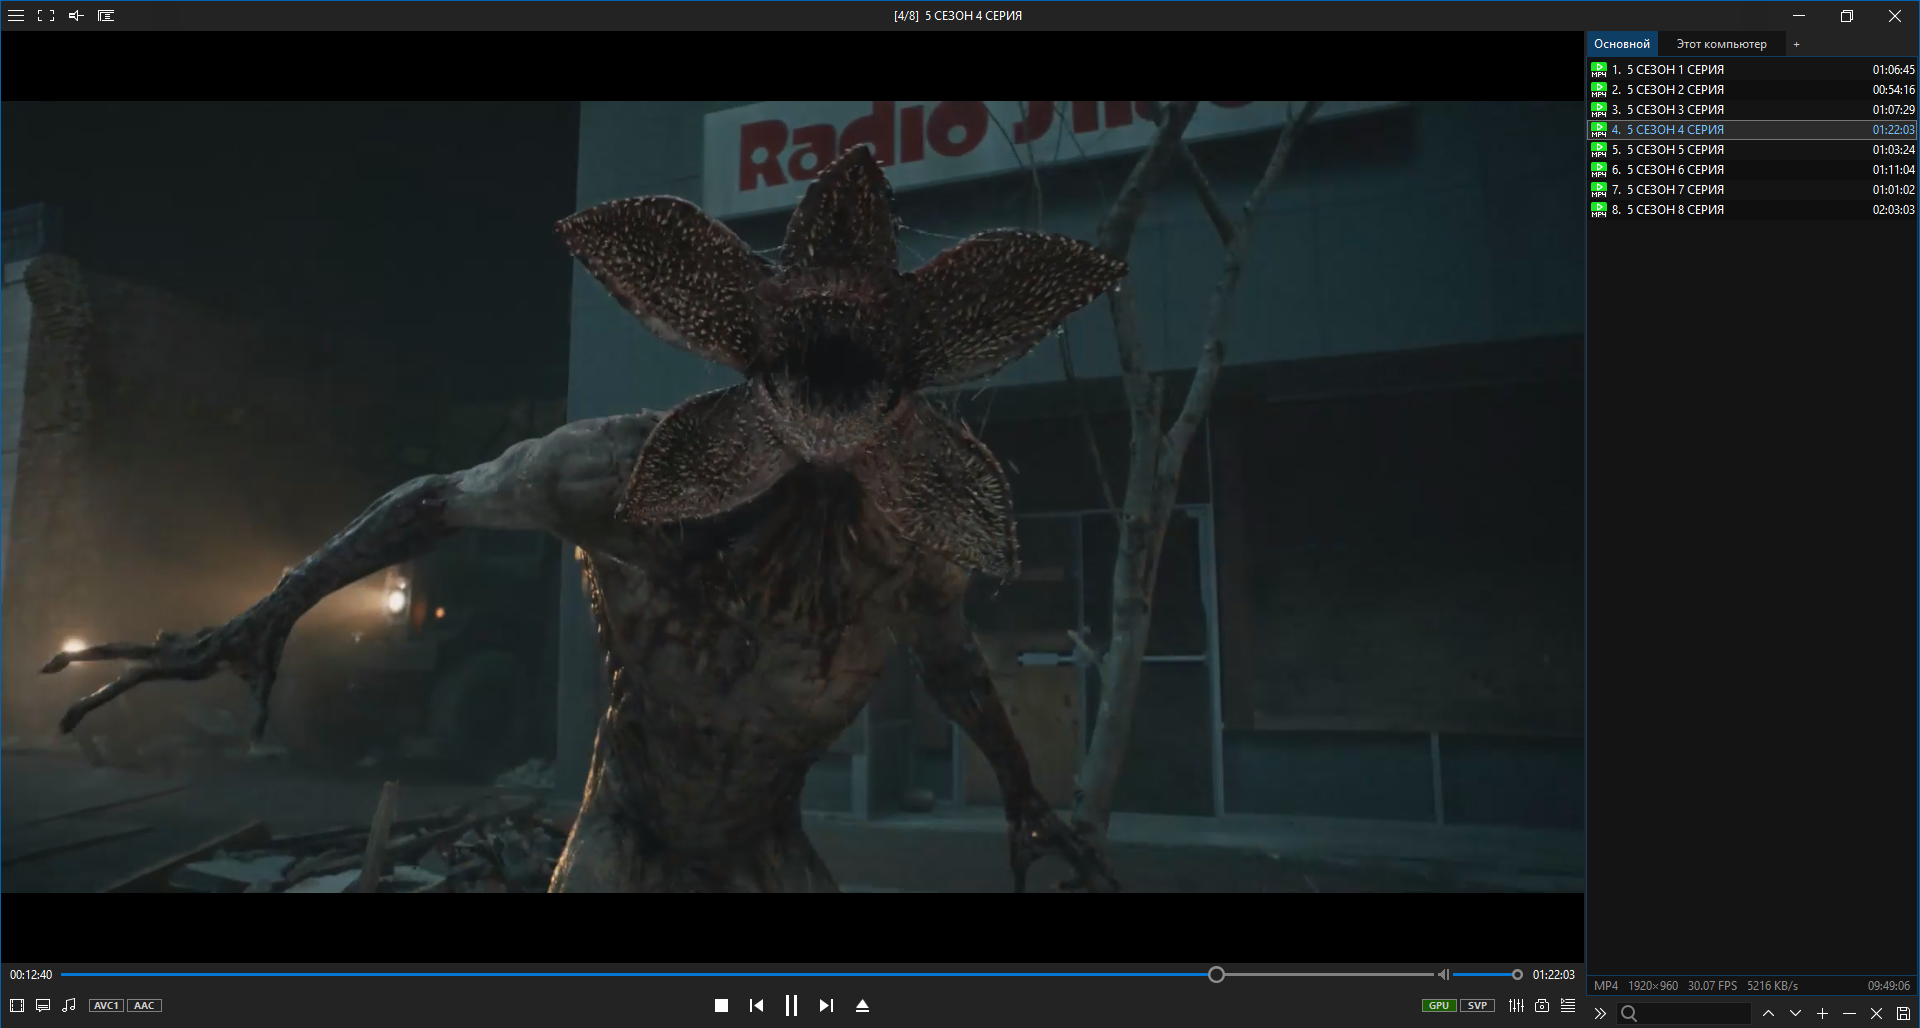The width and height of the screenshot is (1920, 1028).
Task: Move selected playlist item down
Action: (x=1795, y=1014)
